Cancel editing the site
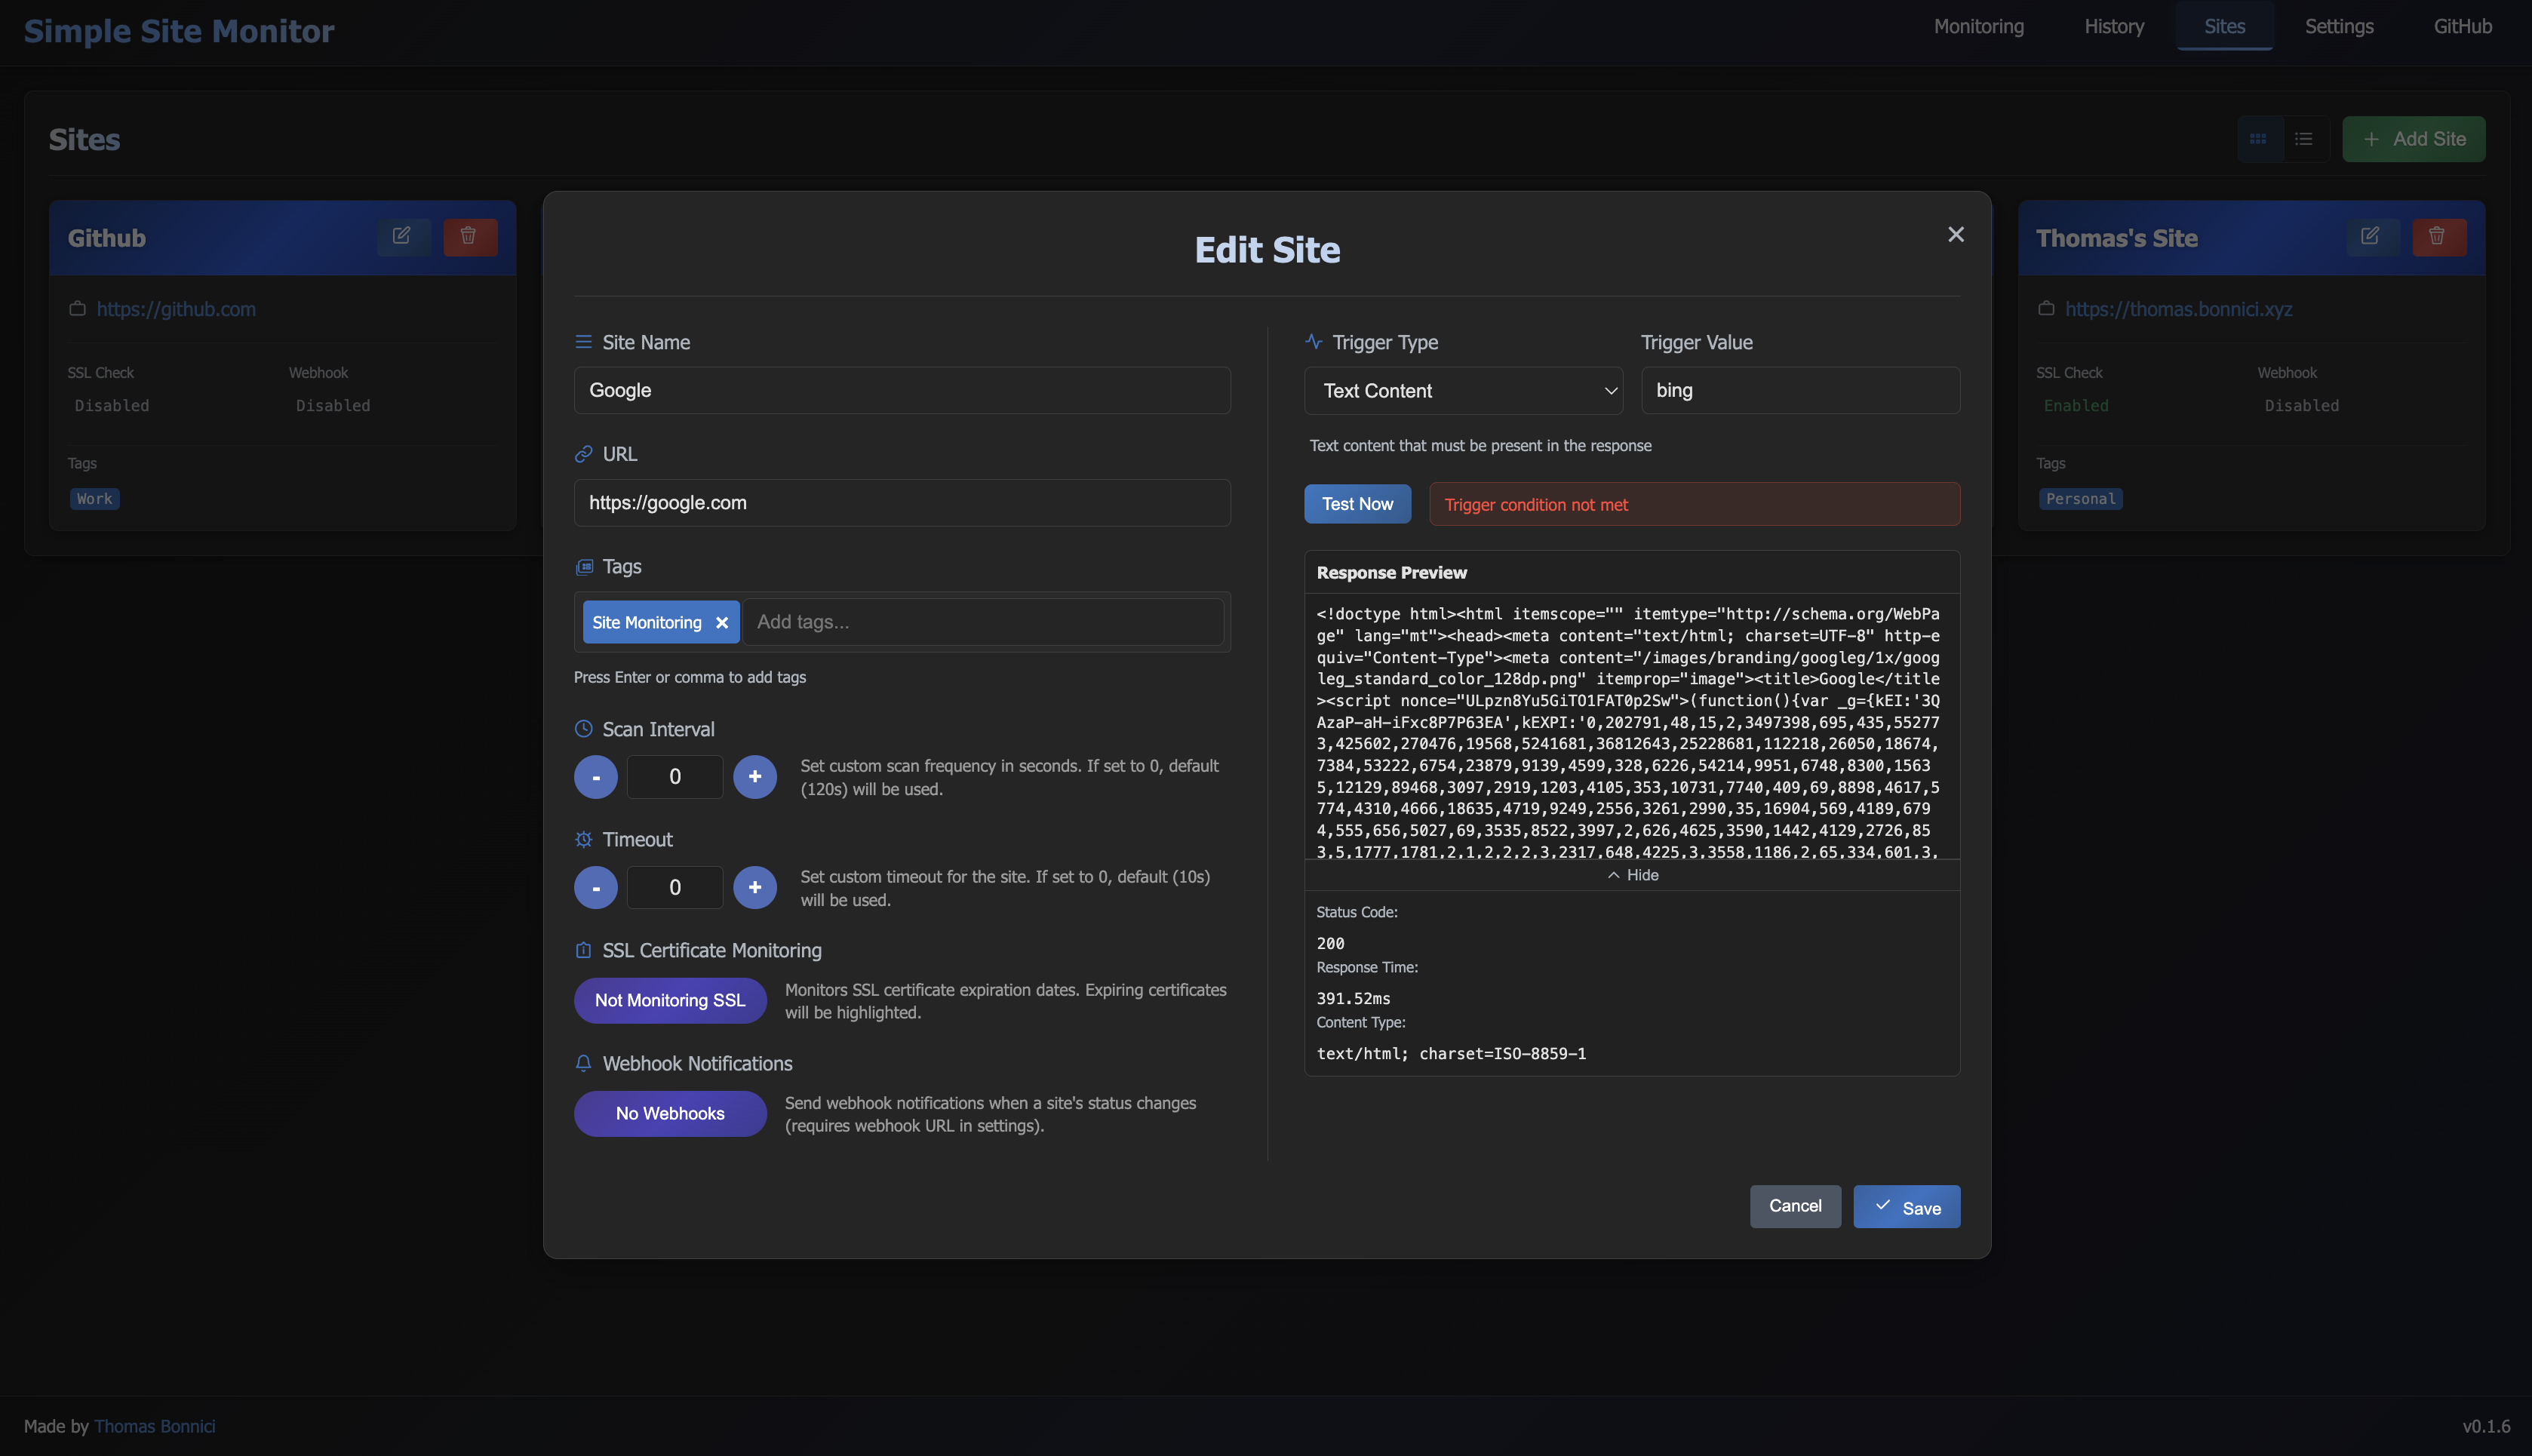Image resolution: width=2532 pixels, height=1456 pixels. tap(1795, 1207)
